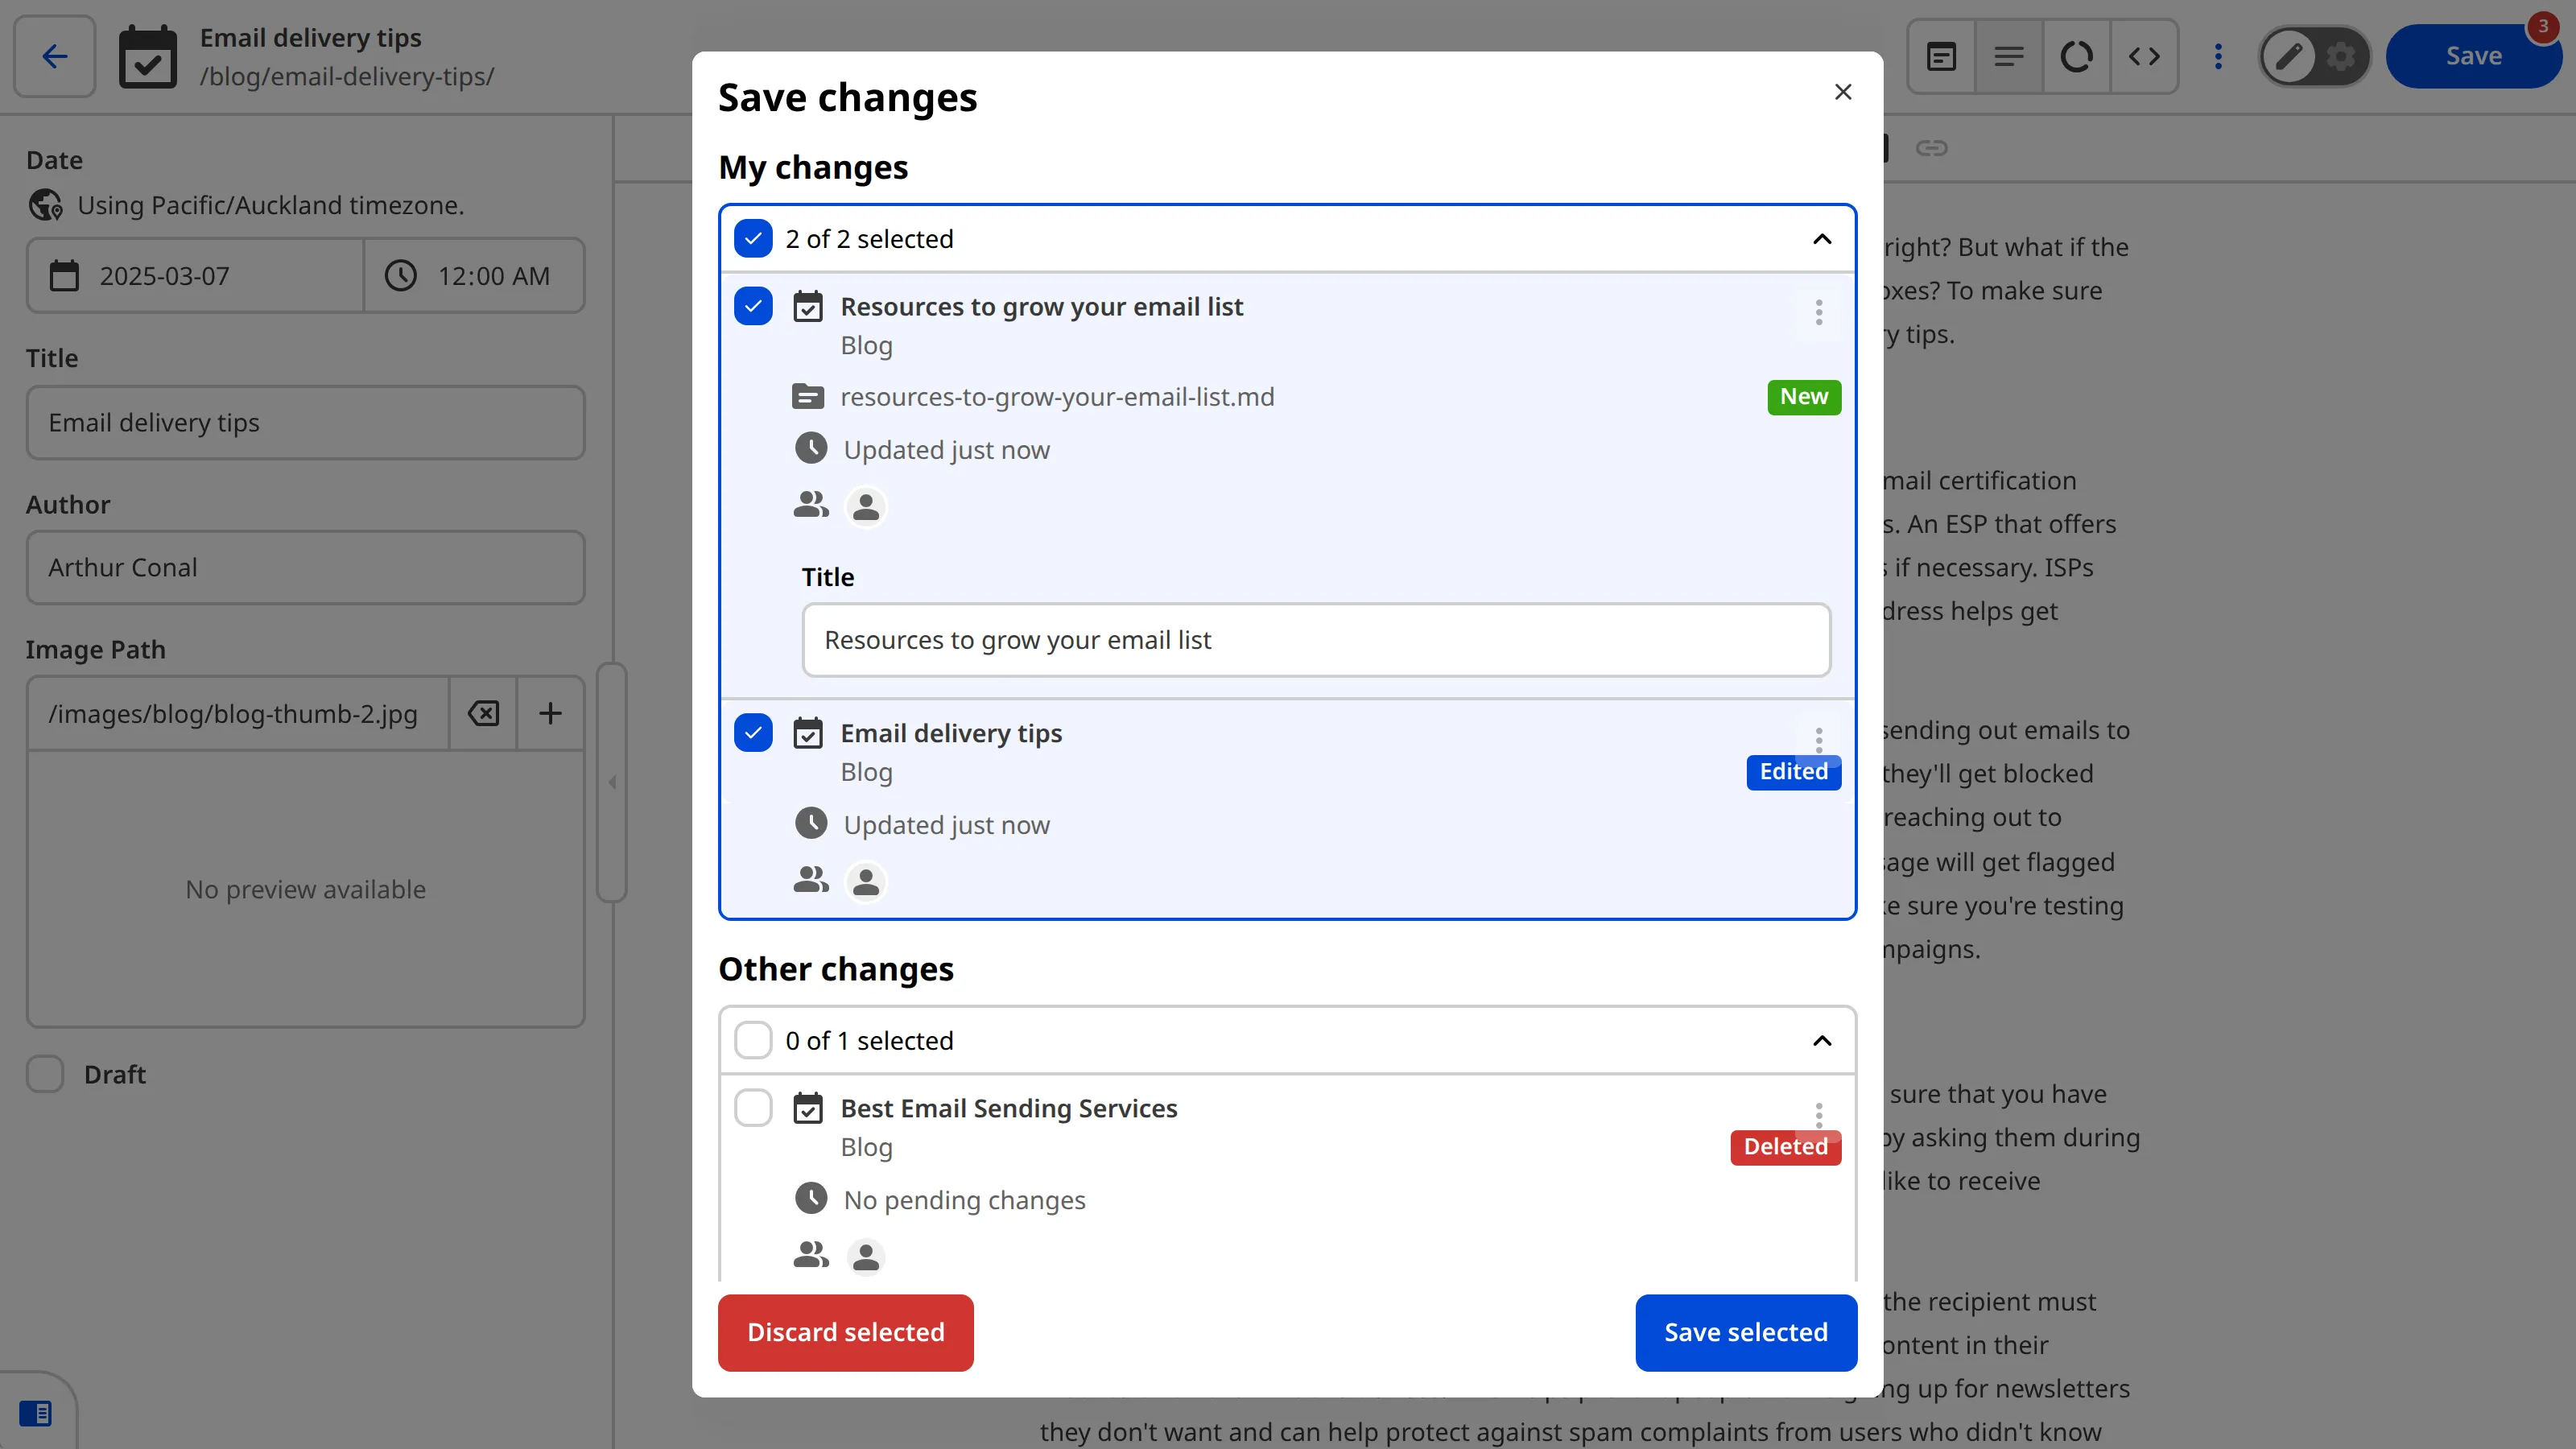
Task: Open the source code editor icon
Action: tap(2144, 56)
